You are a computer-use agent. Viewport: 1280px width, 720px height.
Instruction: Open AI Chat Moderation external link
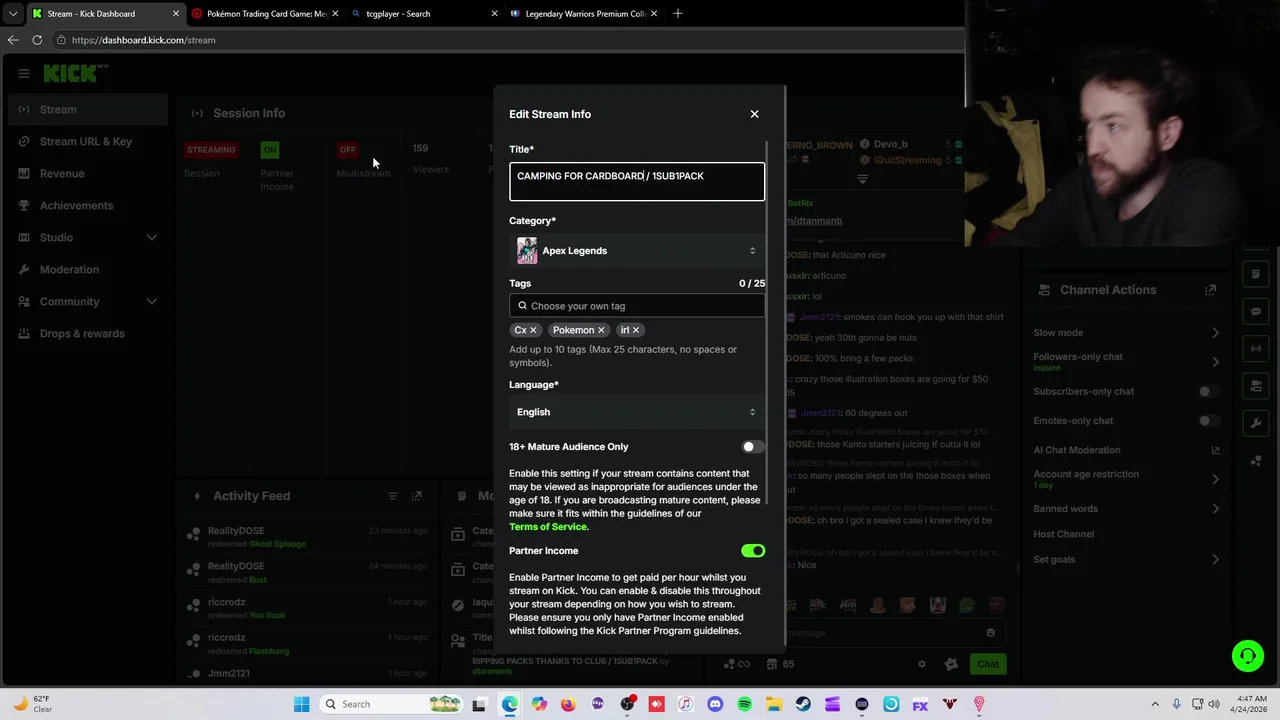[x=1216, y=450]
